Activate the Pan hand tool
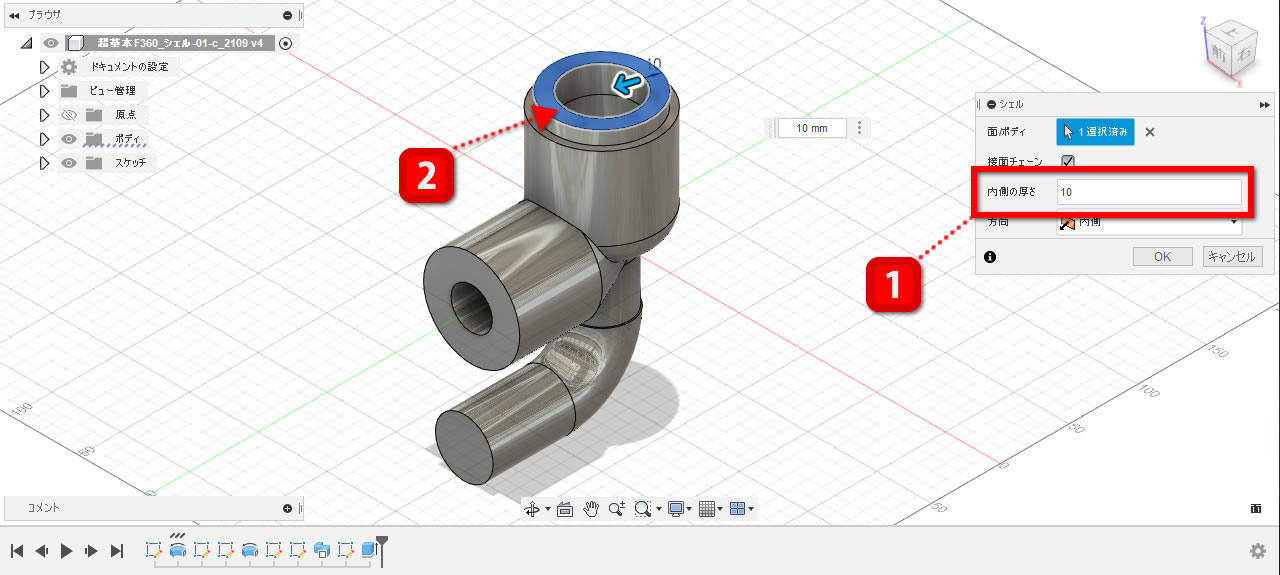Image resolution: width=1280 pixels, height=575 pixels. click(x=591, y=509)
